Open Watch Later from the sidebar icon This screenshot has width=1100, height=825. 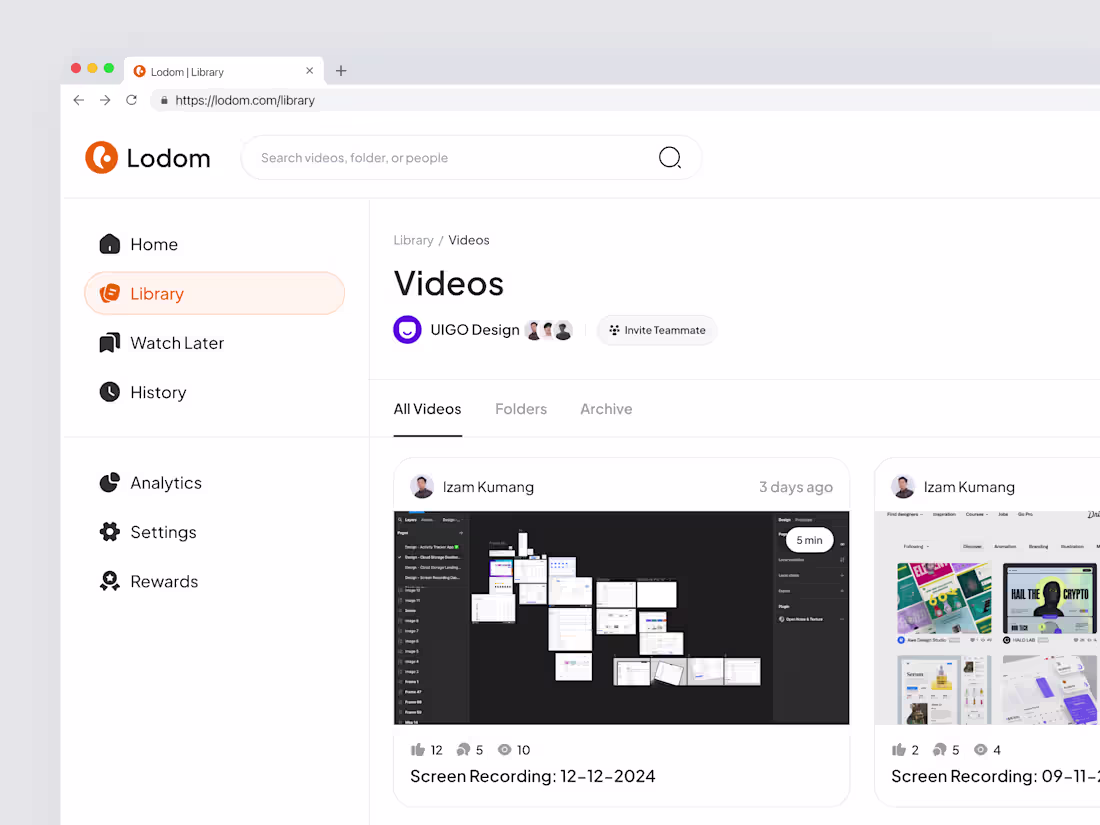pos(109,342)
